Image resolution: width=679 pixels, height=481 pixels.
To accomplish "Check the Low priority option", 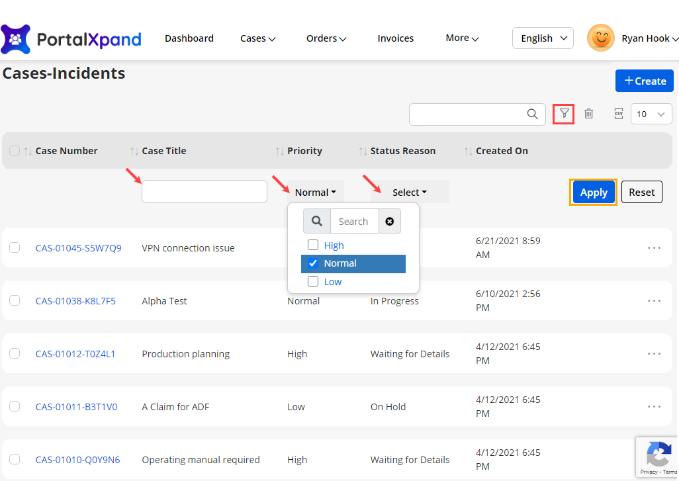I will pos(313,282).
